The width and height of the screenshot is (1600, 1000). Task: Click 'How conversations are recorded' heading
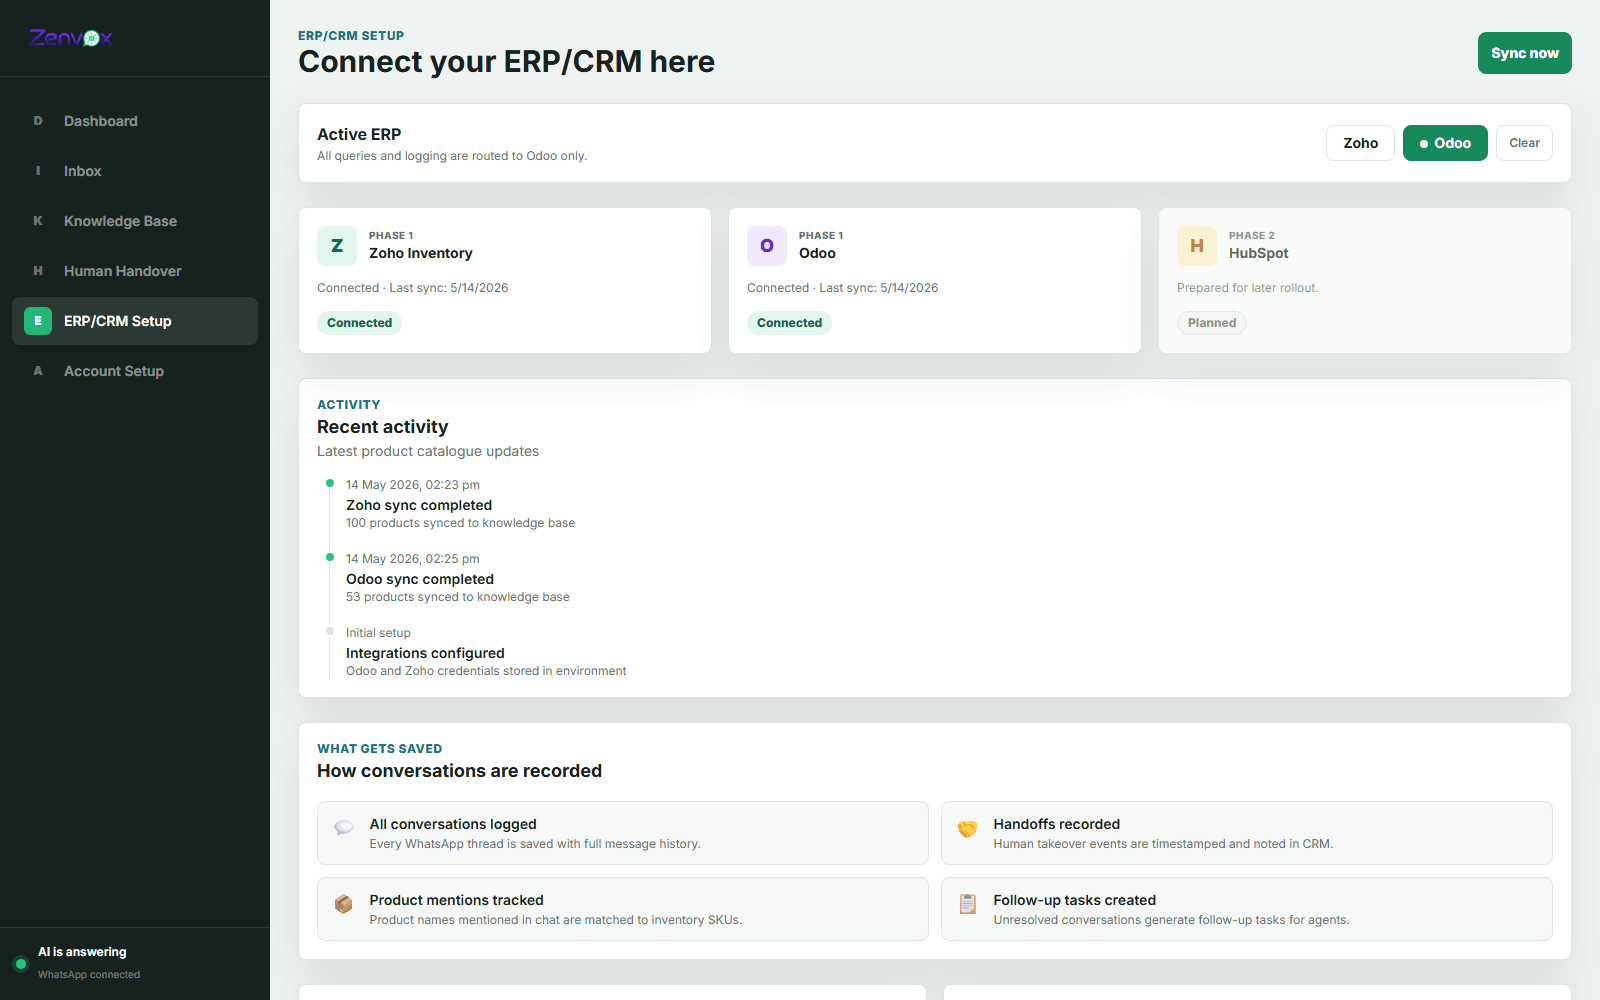(x=459, y=771)
